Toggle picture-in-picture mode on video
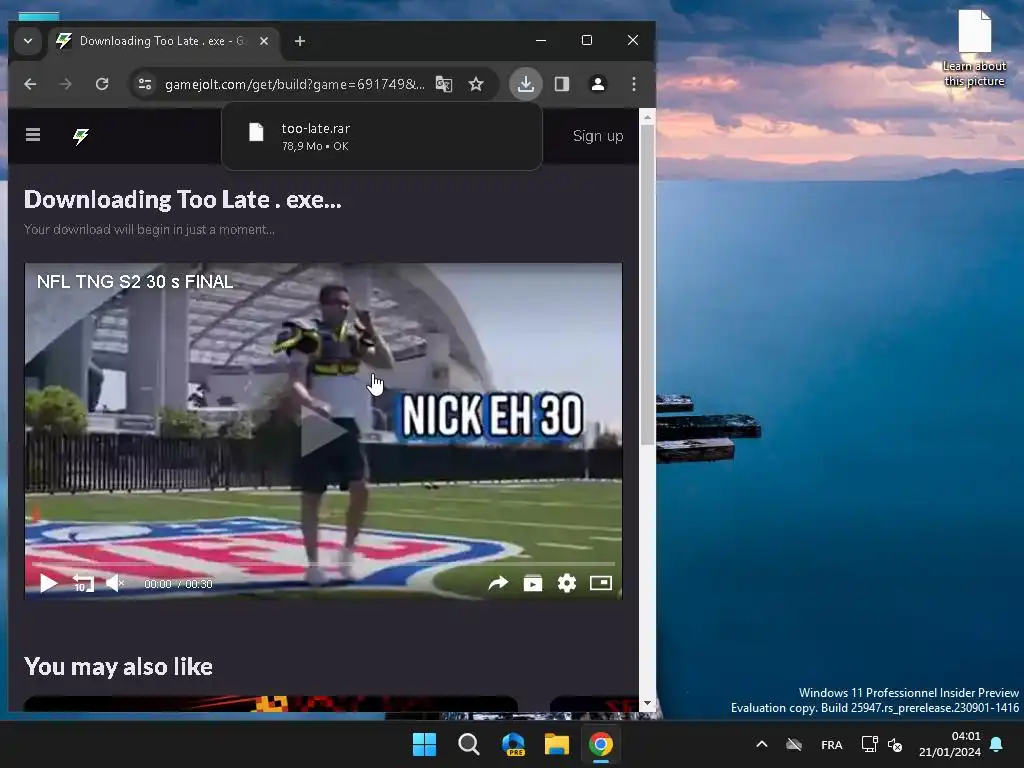 (601, 583)
